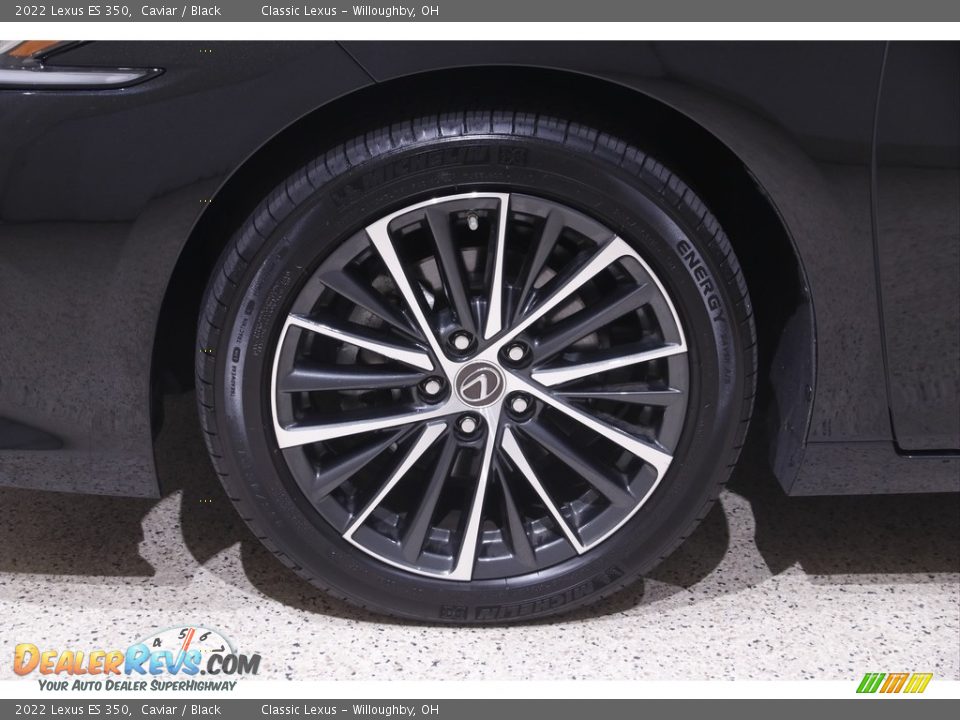Click 'Your Auto Dealer SuperHighway' tagline
The width and height of the screenshot is (960, 720).
pos(137,685)
